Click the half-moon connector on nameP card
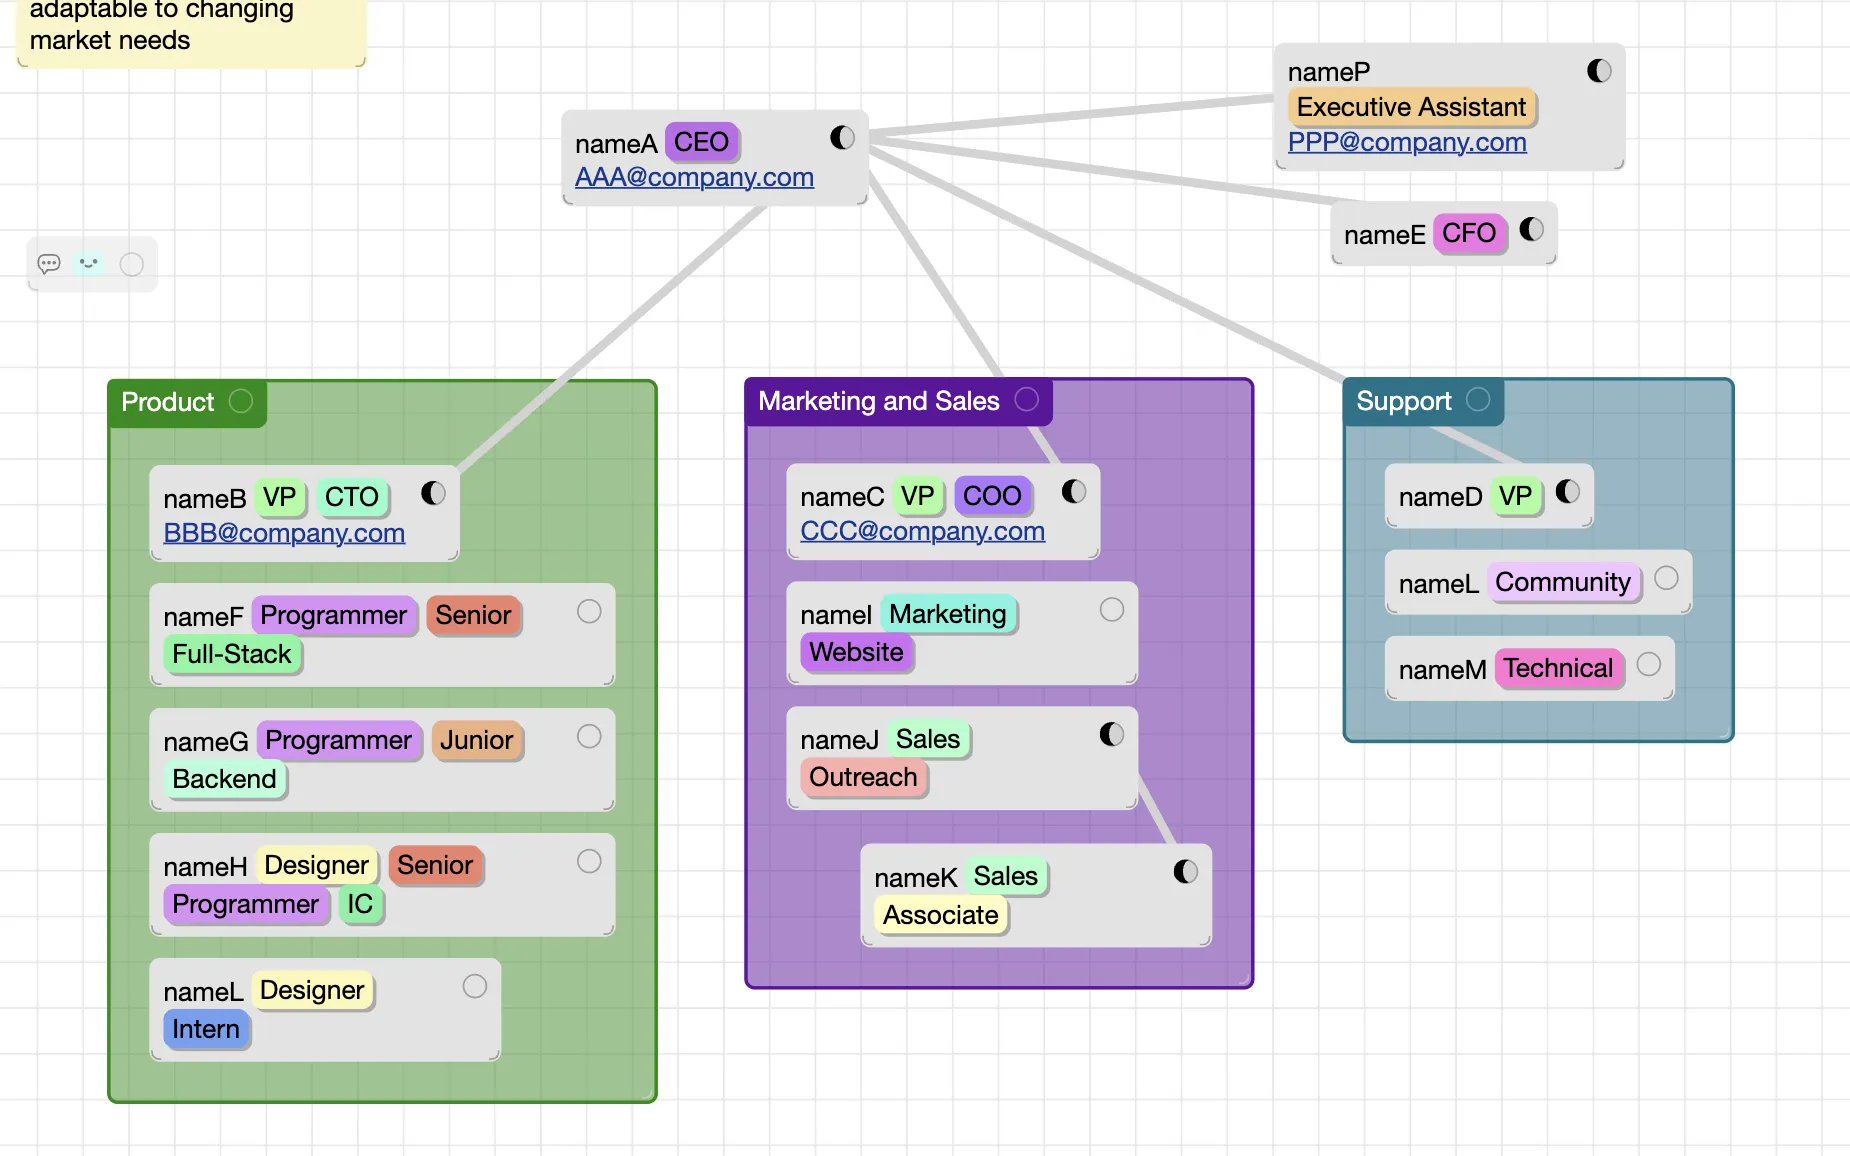 coord(1599,71)
